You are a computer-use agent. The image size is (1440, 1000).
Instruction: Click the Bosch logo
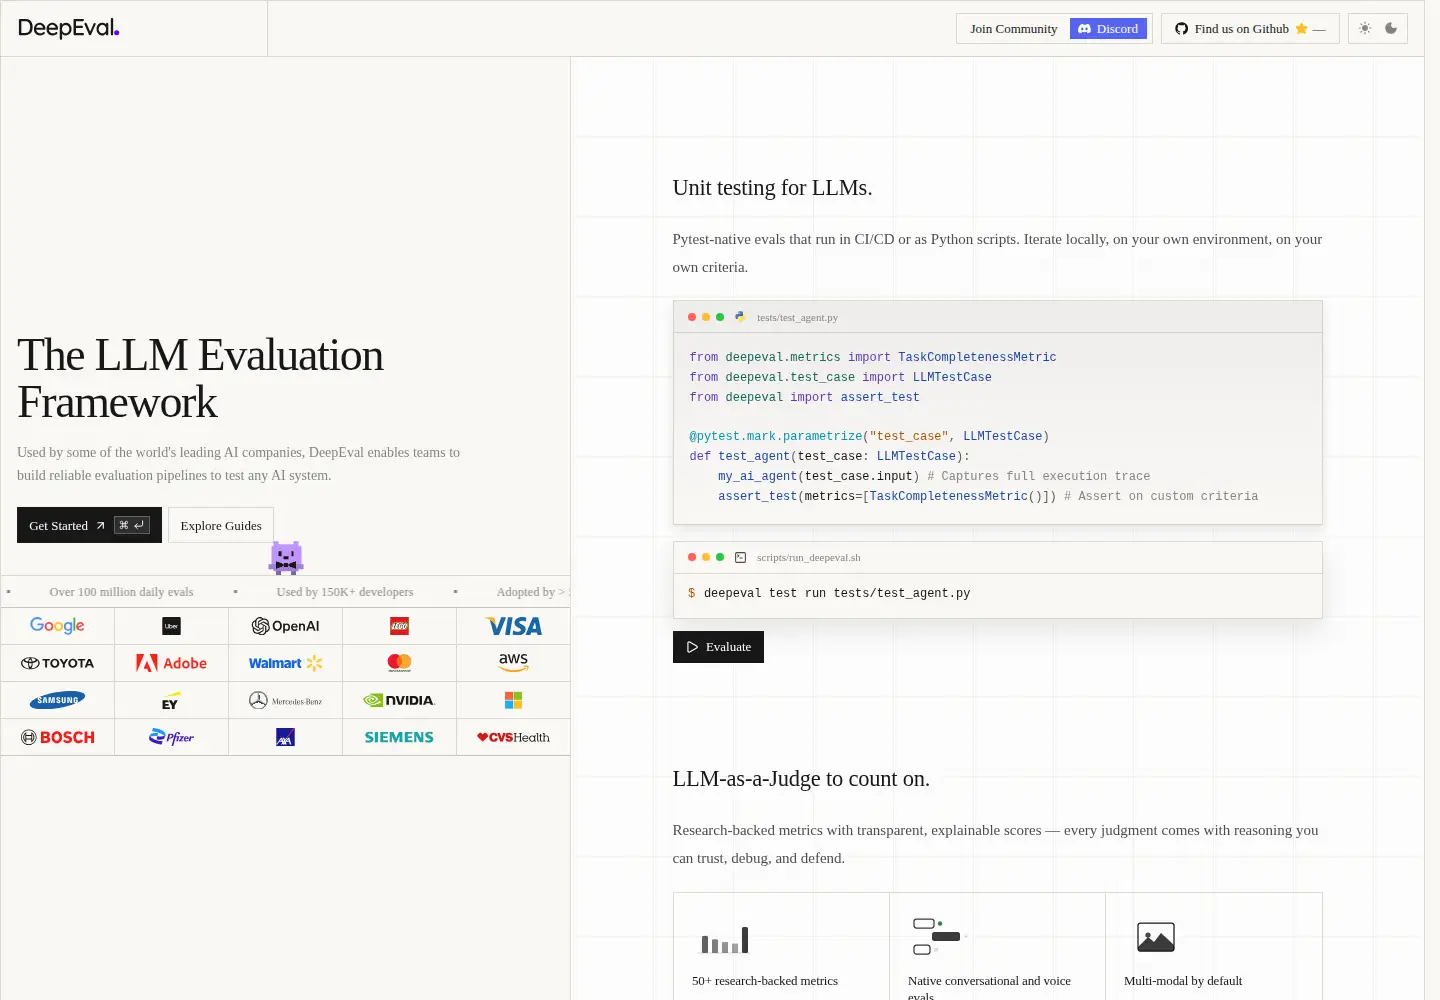(57, 737)
